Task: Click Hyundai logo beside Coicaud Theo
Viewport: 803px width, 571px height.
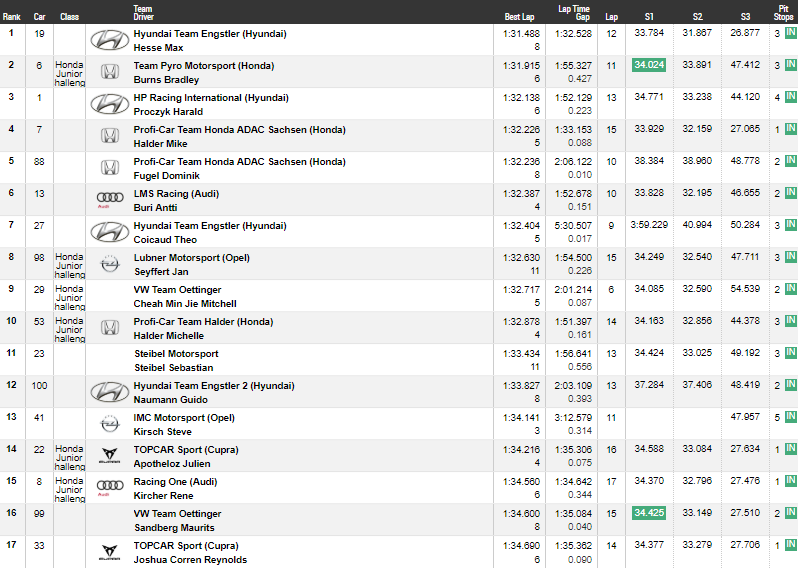Action: pyautogui.click(x=110, y=232)
